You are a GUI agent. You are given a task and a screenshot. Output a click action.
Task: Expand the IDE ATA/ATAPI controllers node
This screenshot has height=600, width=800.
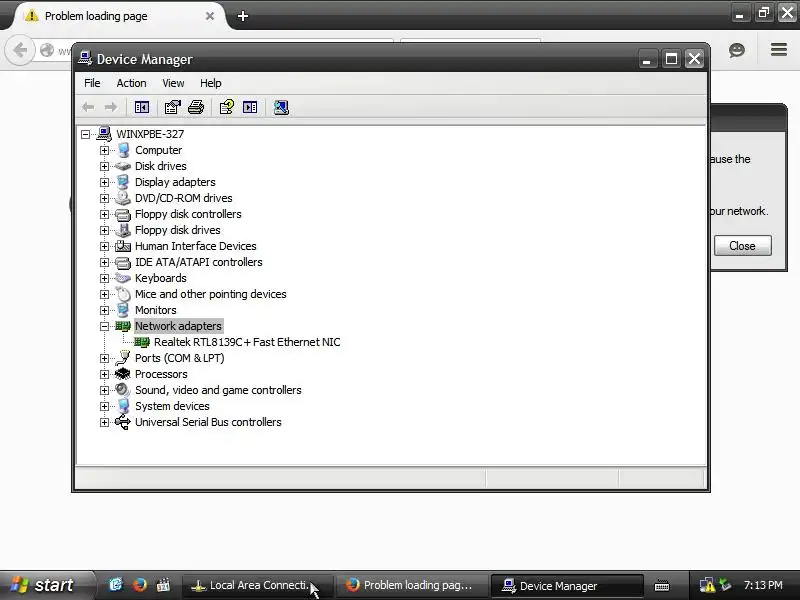point(105,262)
